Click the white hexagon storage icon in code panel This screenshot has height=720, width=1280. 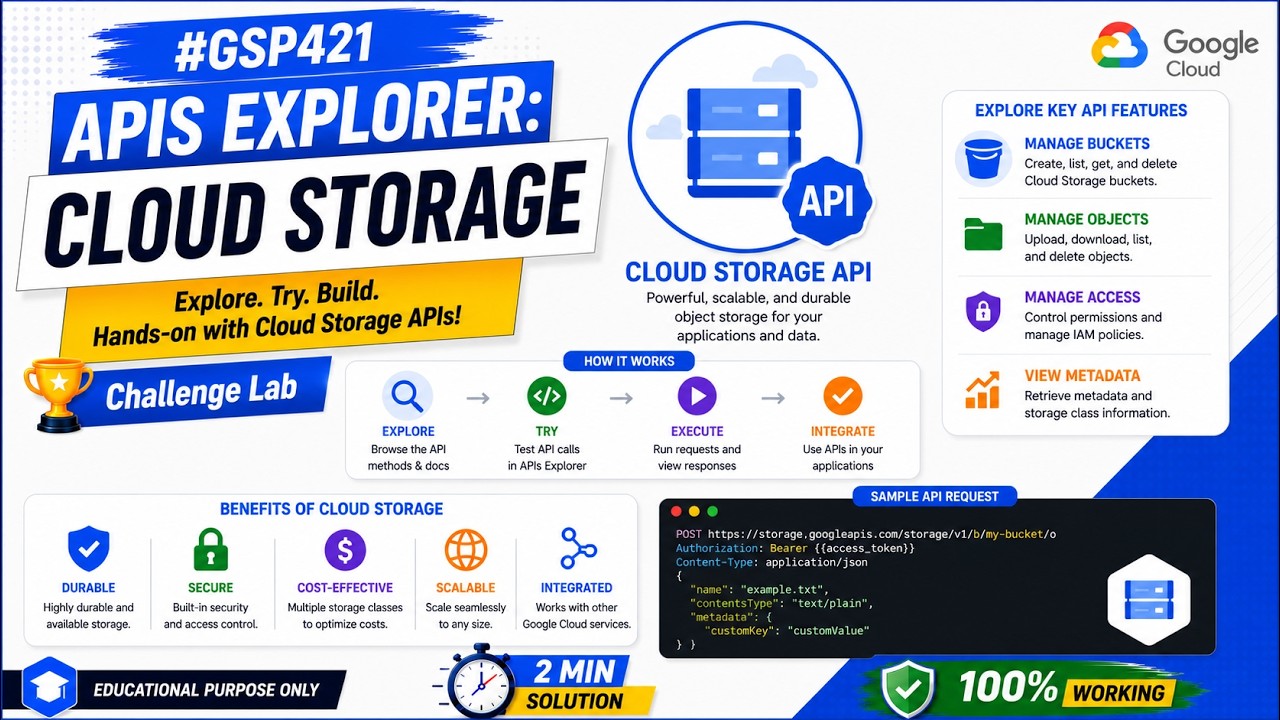click(x=1148, y=599)
